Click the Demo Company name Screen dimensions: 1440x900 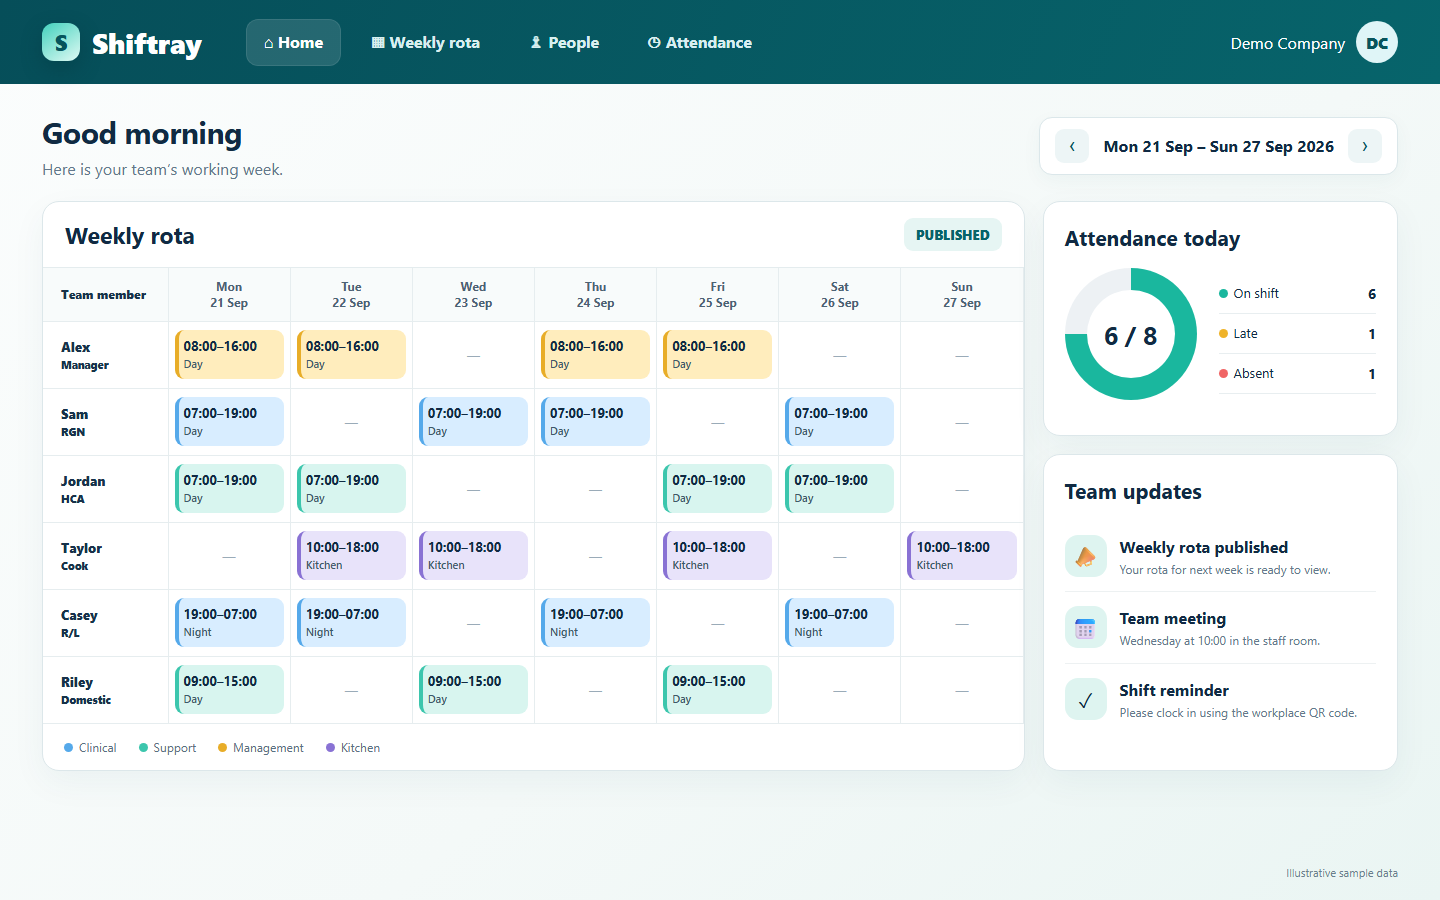tap(1287, 43)
